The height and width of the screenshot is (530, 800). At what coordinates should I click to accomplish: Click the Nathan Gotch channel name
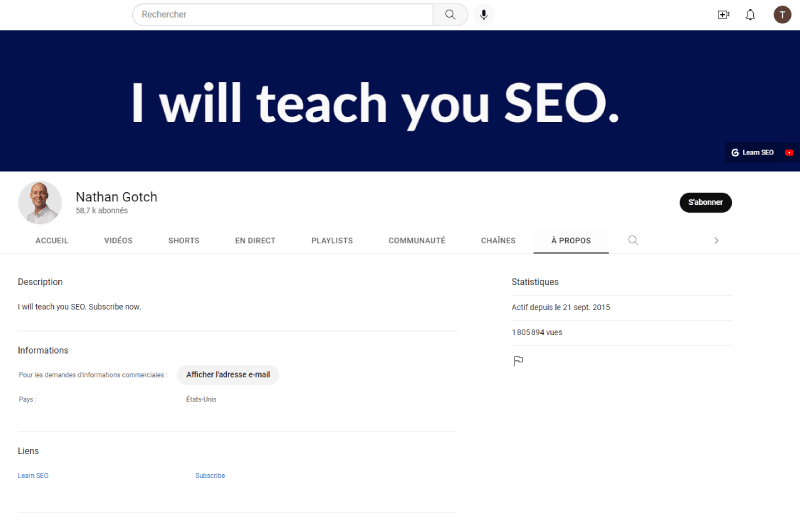point(116,197)
